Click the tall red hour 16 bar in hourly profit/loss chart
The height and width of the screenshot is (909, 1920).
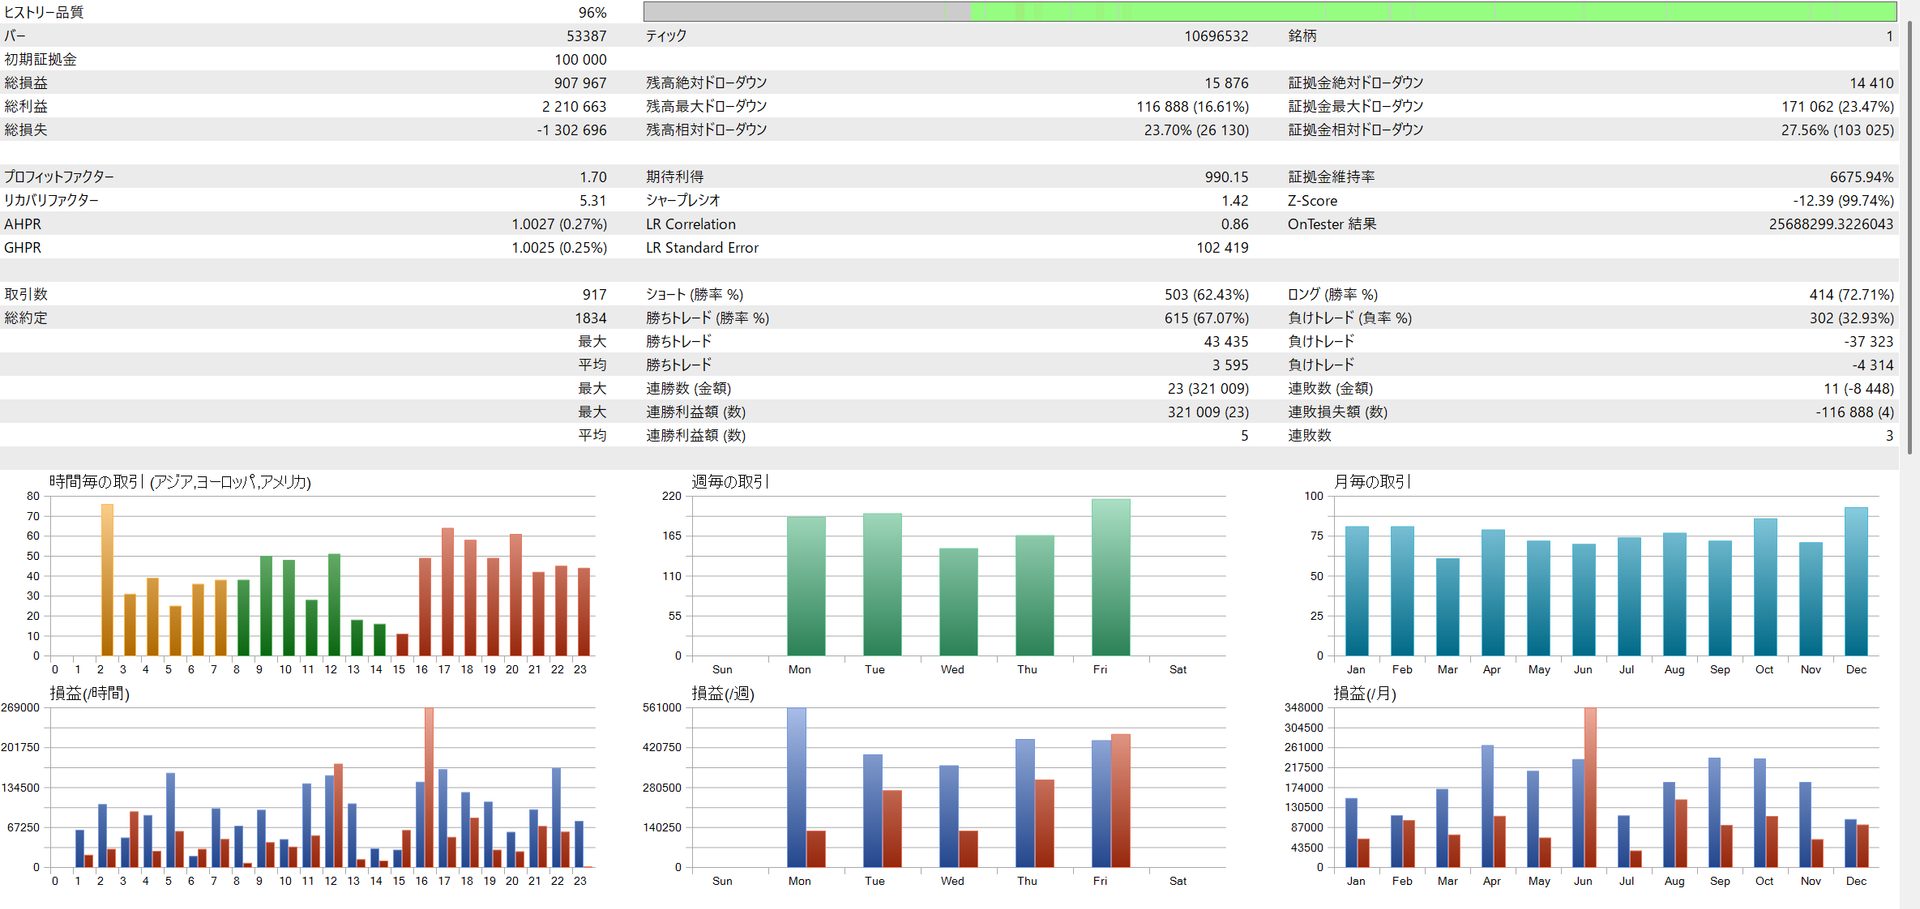(429, 787)
